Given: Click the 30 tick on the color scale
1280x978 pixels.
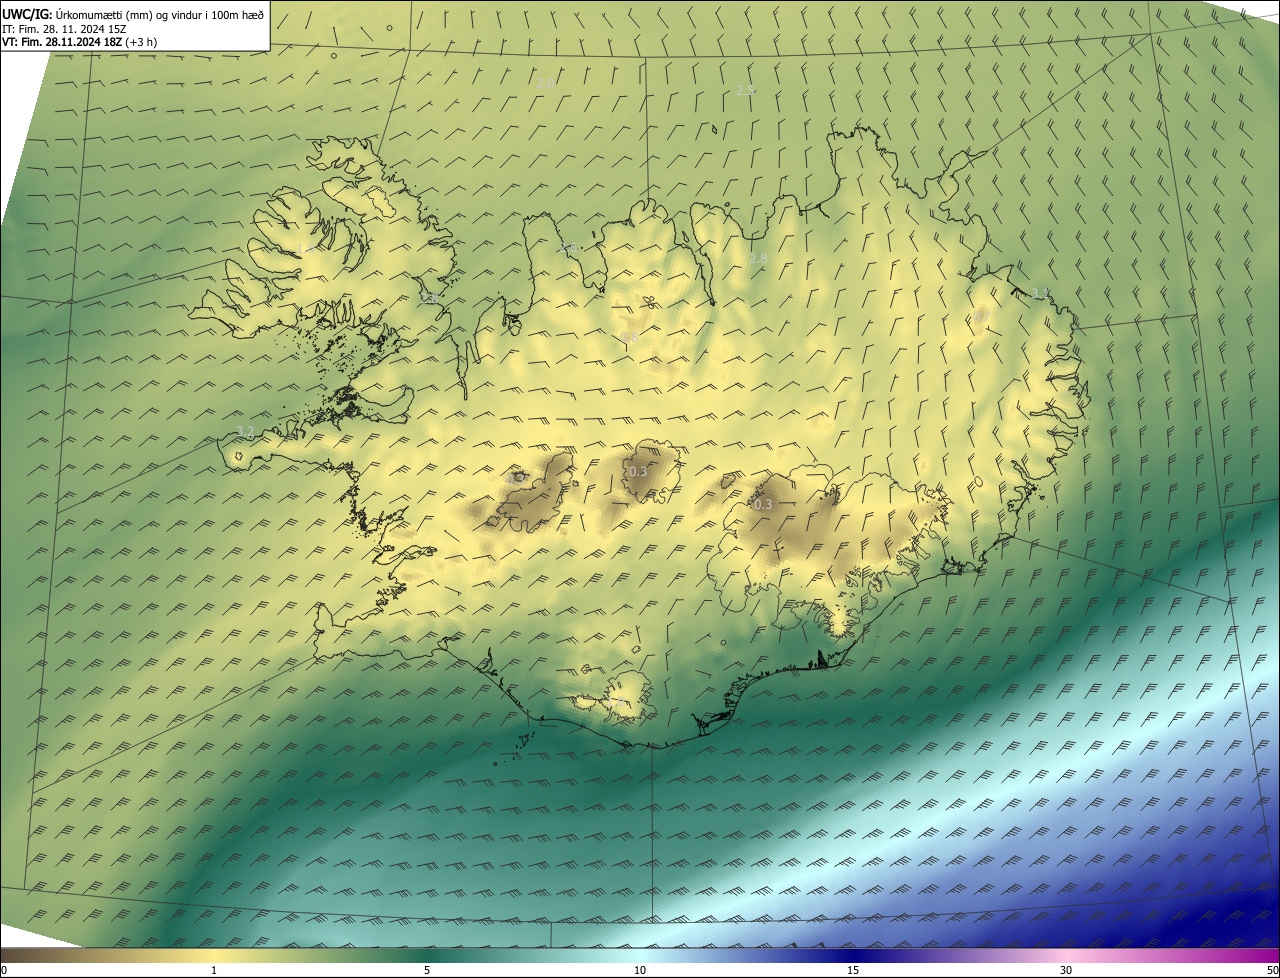Looking at the screenshot, I should coord(1066,970).
